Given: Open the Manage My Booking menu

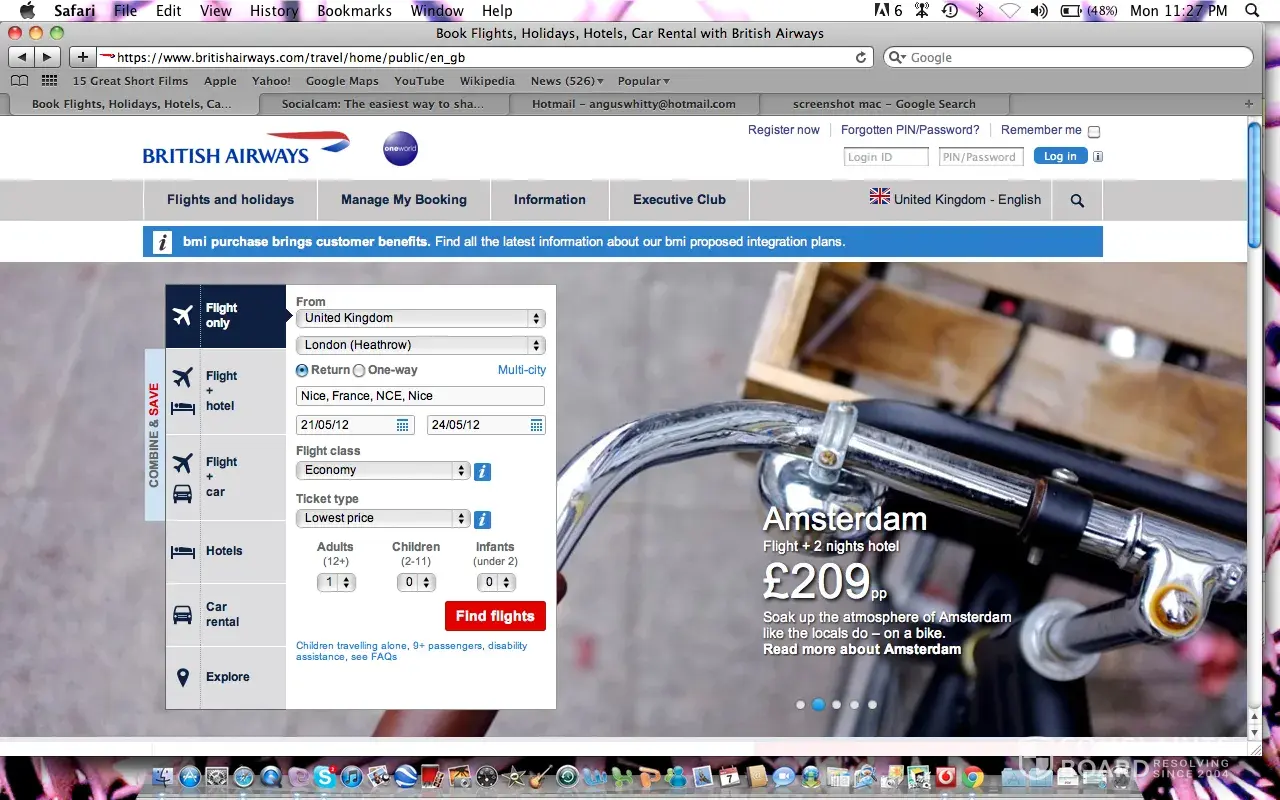Looking at the screenshot, I should pos(403,200).
